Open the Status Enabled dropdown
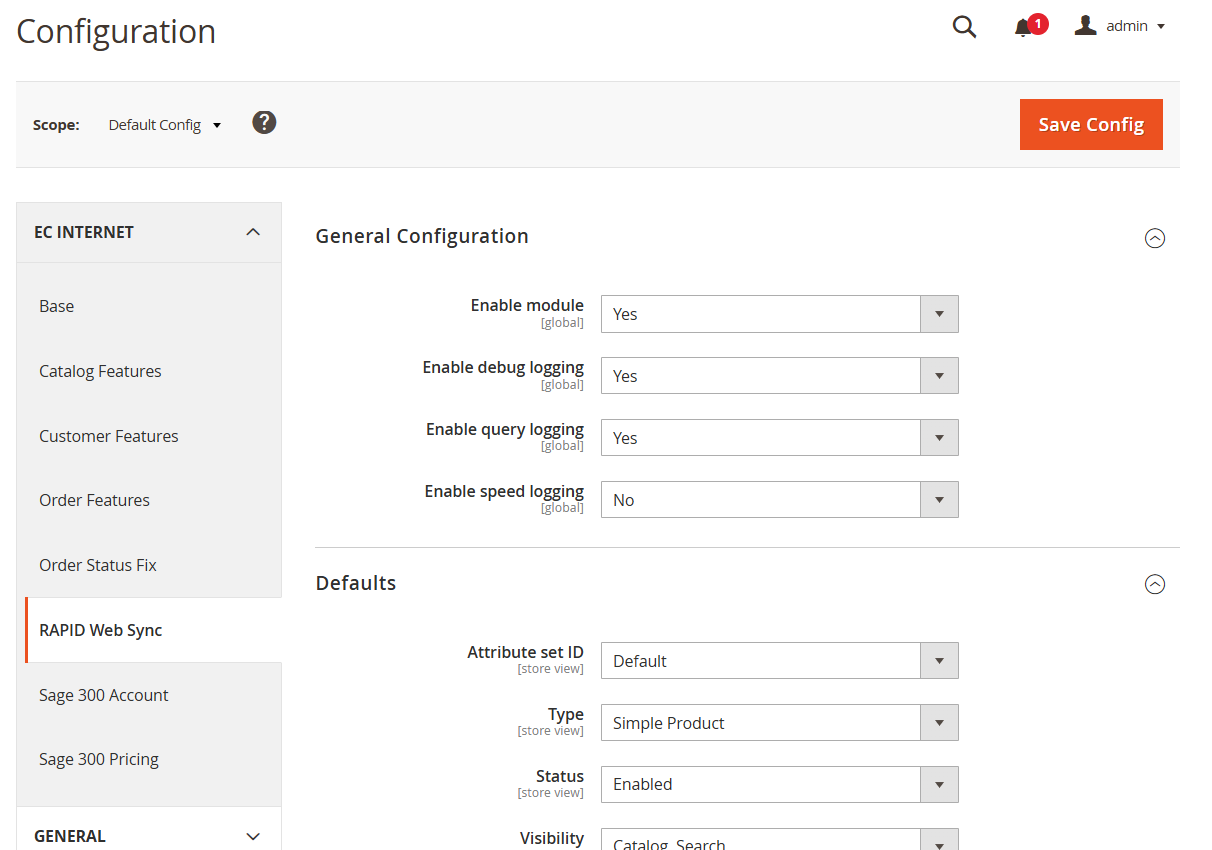Screen dimensions: 1212x850 pos(779,784)
